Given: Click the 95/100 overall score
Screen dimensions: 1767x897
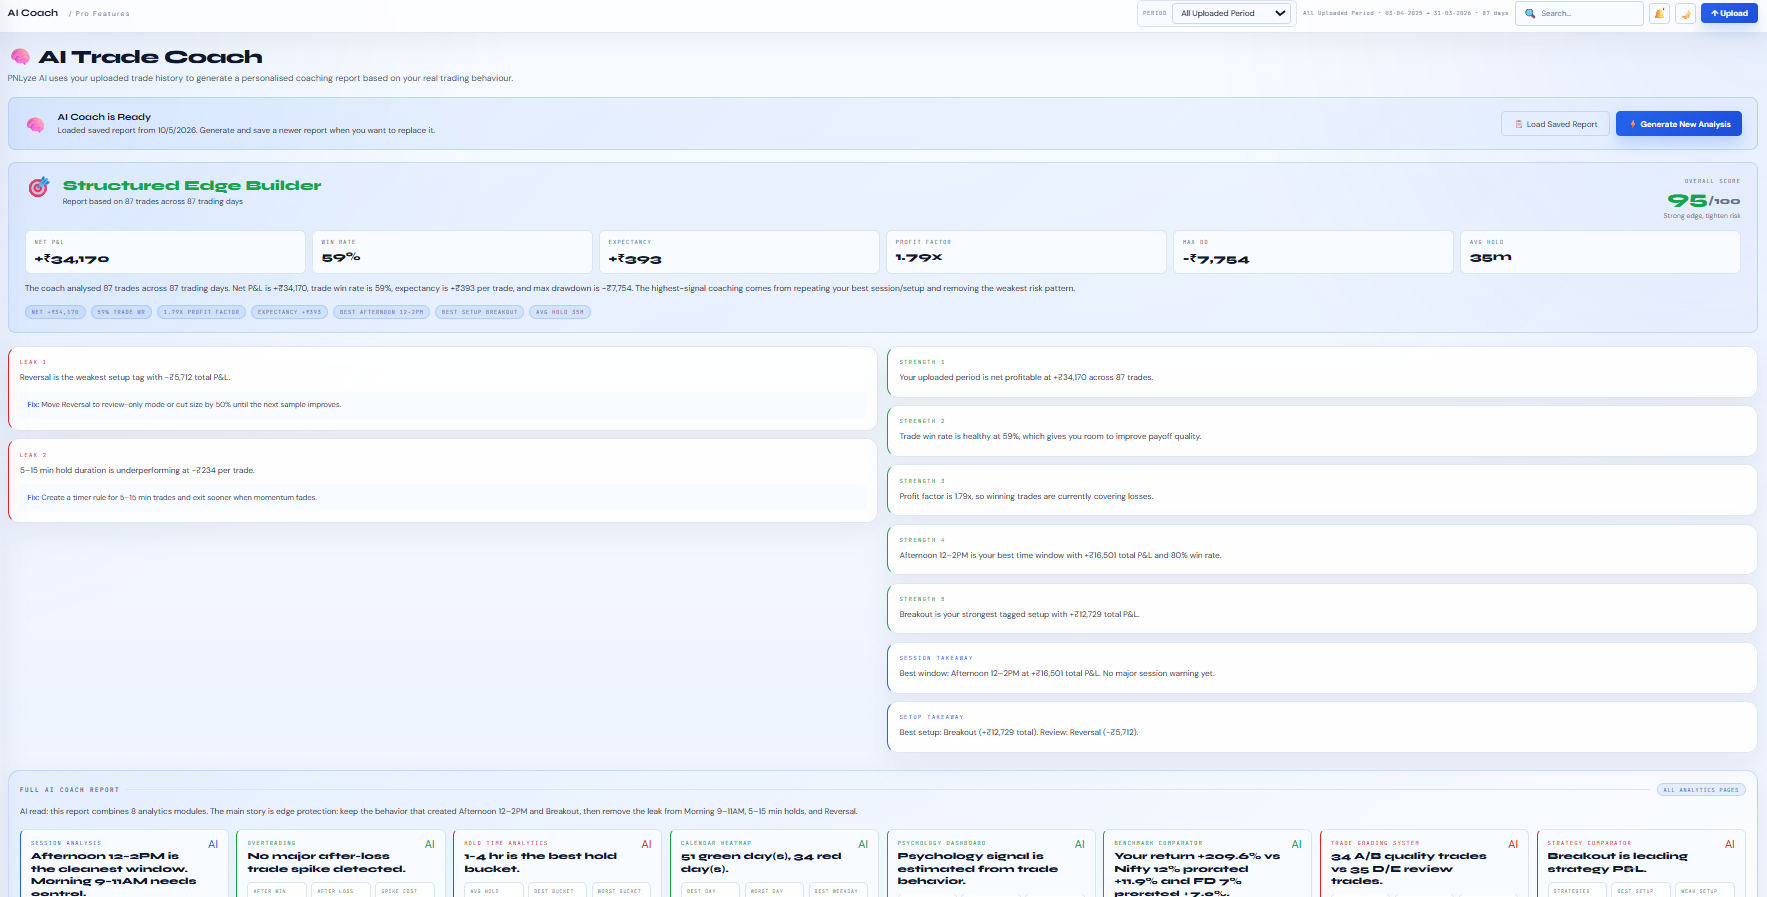Looking at the screenshot, I should [1704, 200].
